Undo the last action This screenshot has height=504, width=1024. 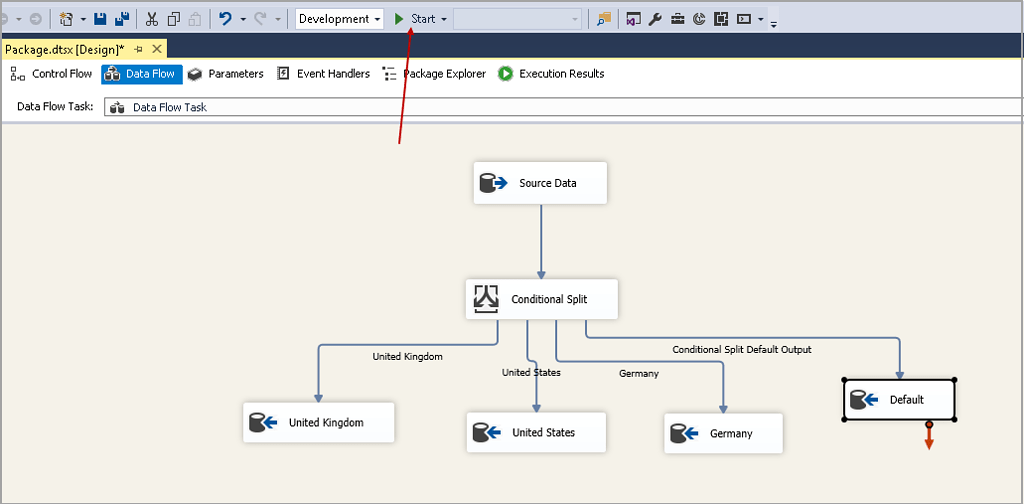226,19
